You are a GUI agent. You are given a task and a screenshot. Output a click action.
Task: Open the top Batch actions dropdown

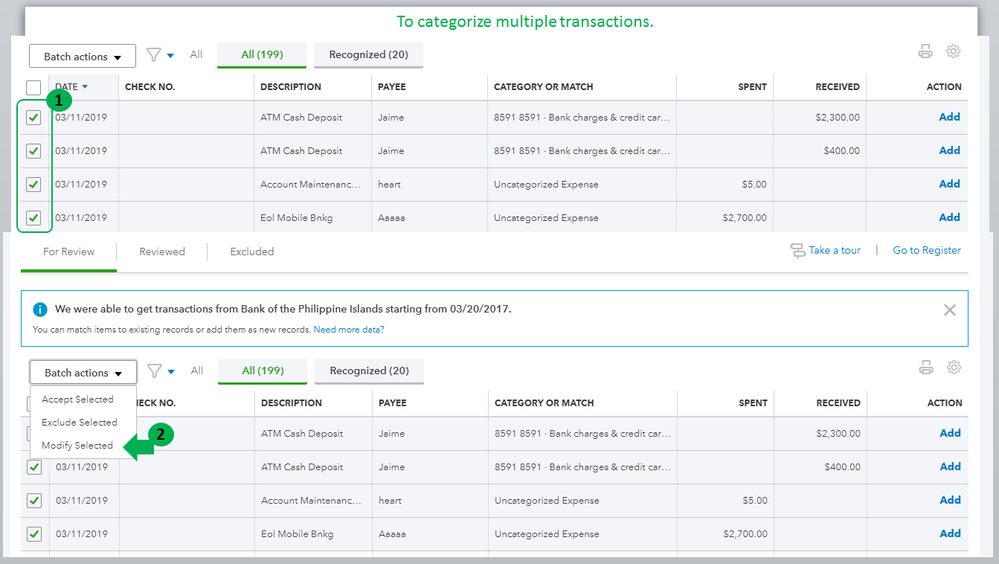(x=82, y=57)
